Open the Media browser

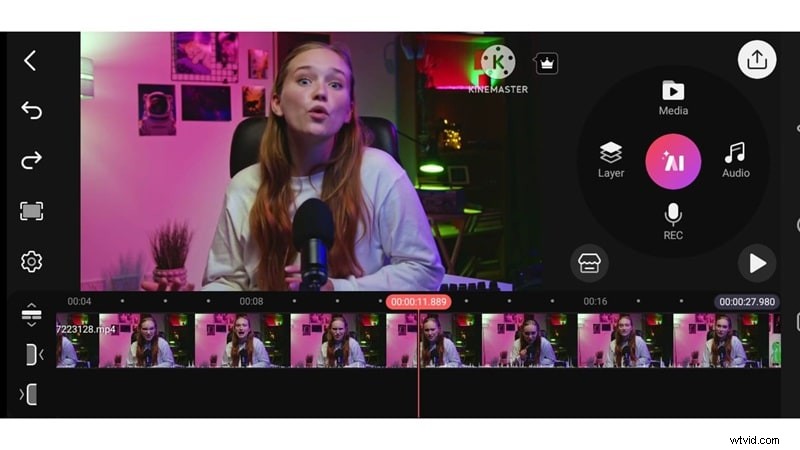(673, 98)
